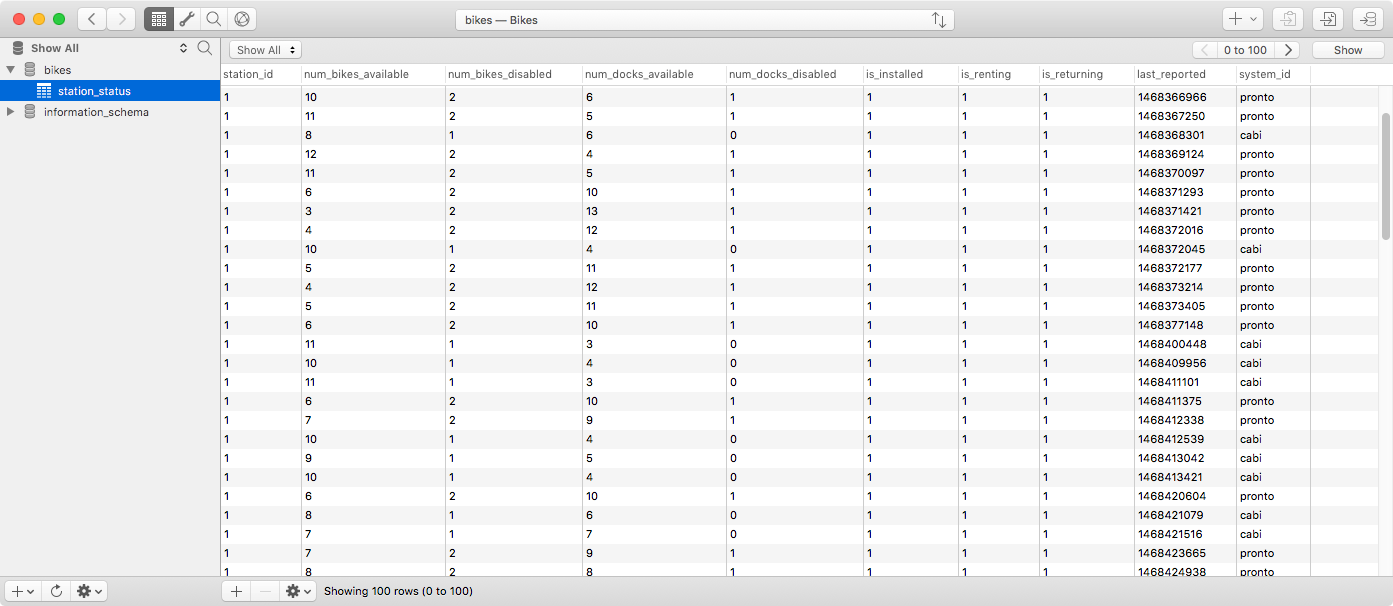Click num_bikes_available 12 in row 1468369124
1393x606 pixels.
pyautogui.click(x=373, y=154)
